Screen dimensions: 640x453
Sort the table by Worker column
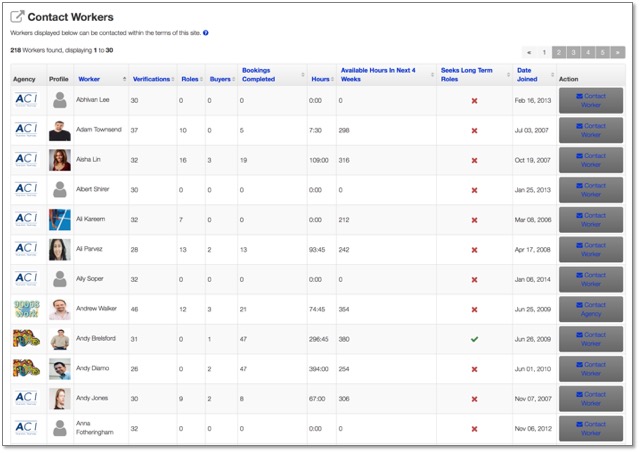(x=89, y=78)
